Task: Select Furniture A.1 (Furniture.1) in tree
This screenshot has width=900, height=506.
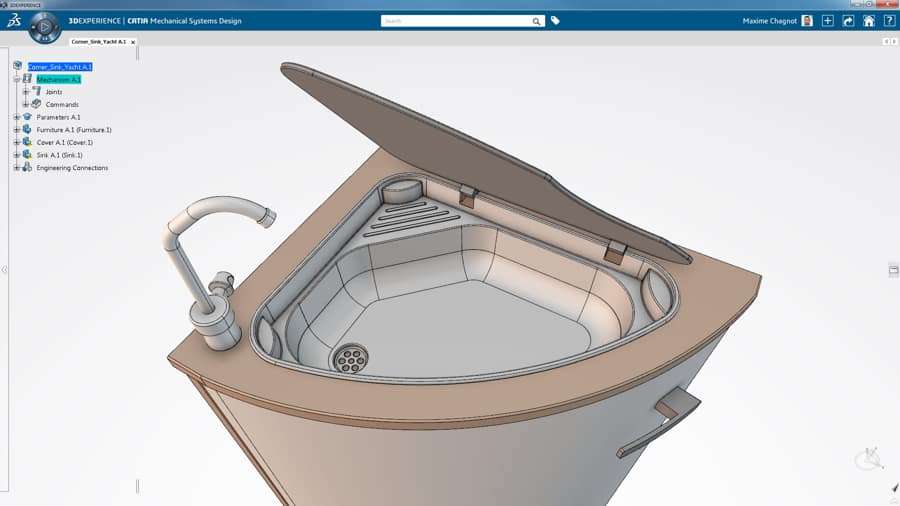Action: click(74, 130)
